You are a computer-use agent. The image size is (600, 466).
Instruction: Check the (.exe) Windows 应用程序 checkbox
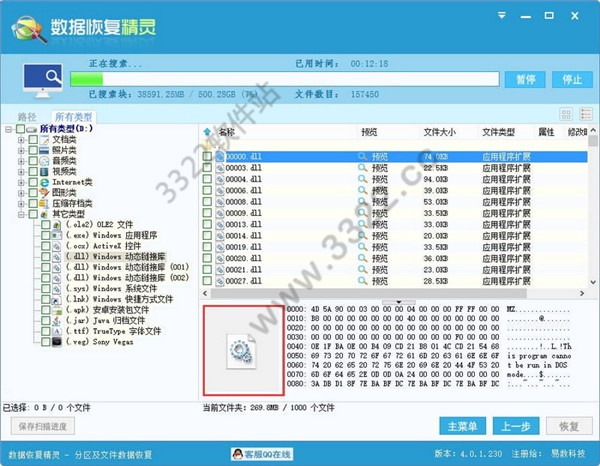[46, 235]
